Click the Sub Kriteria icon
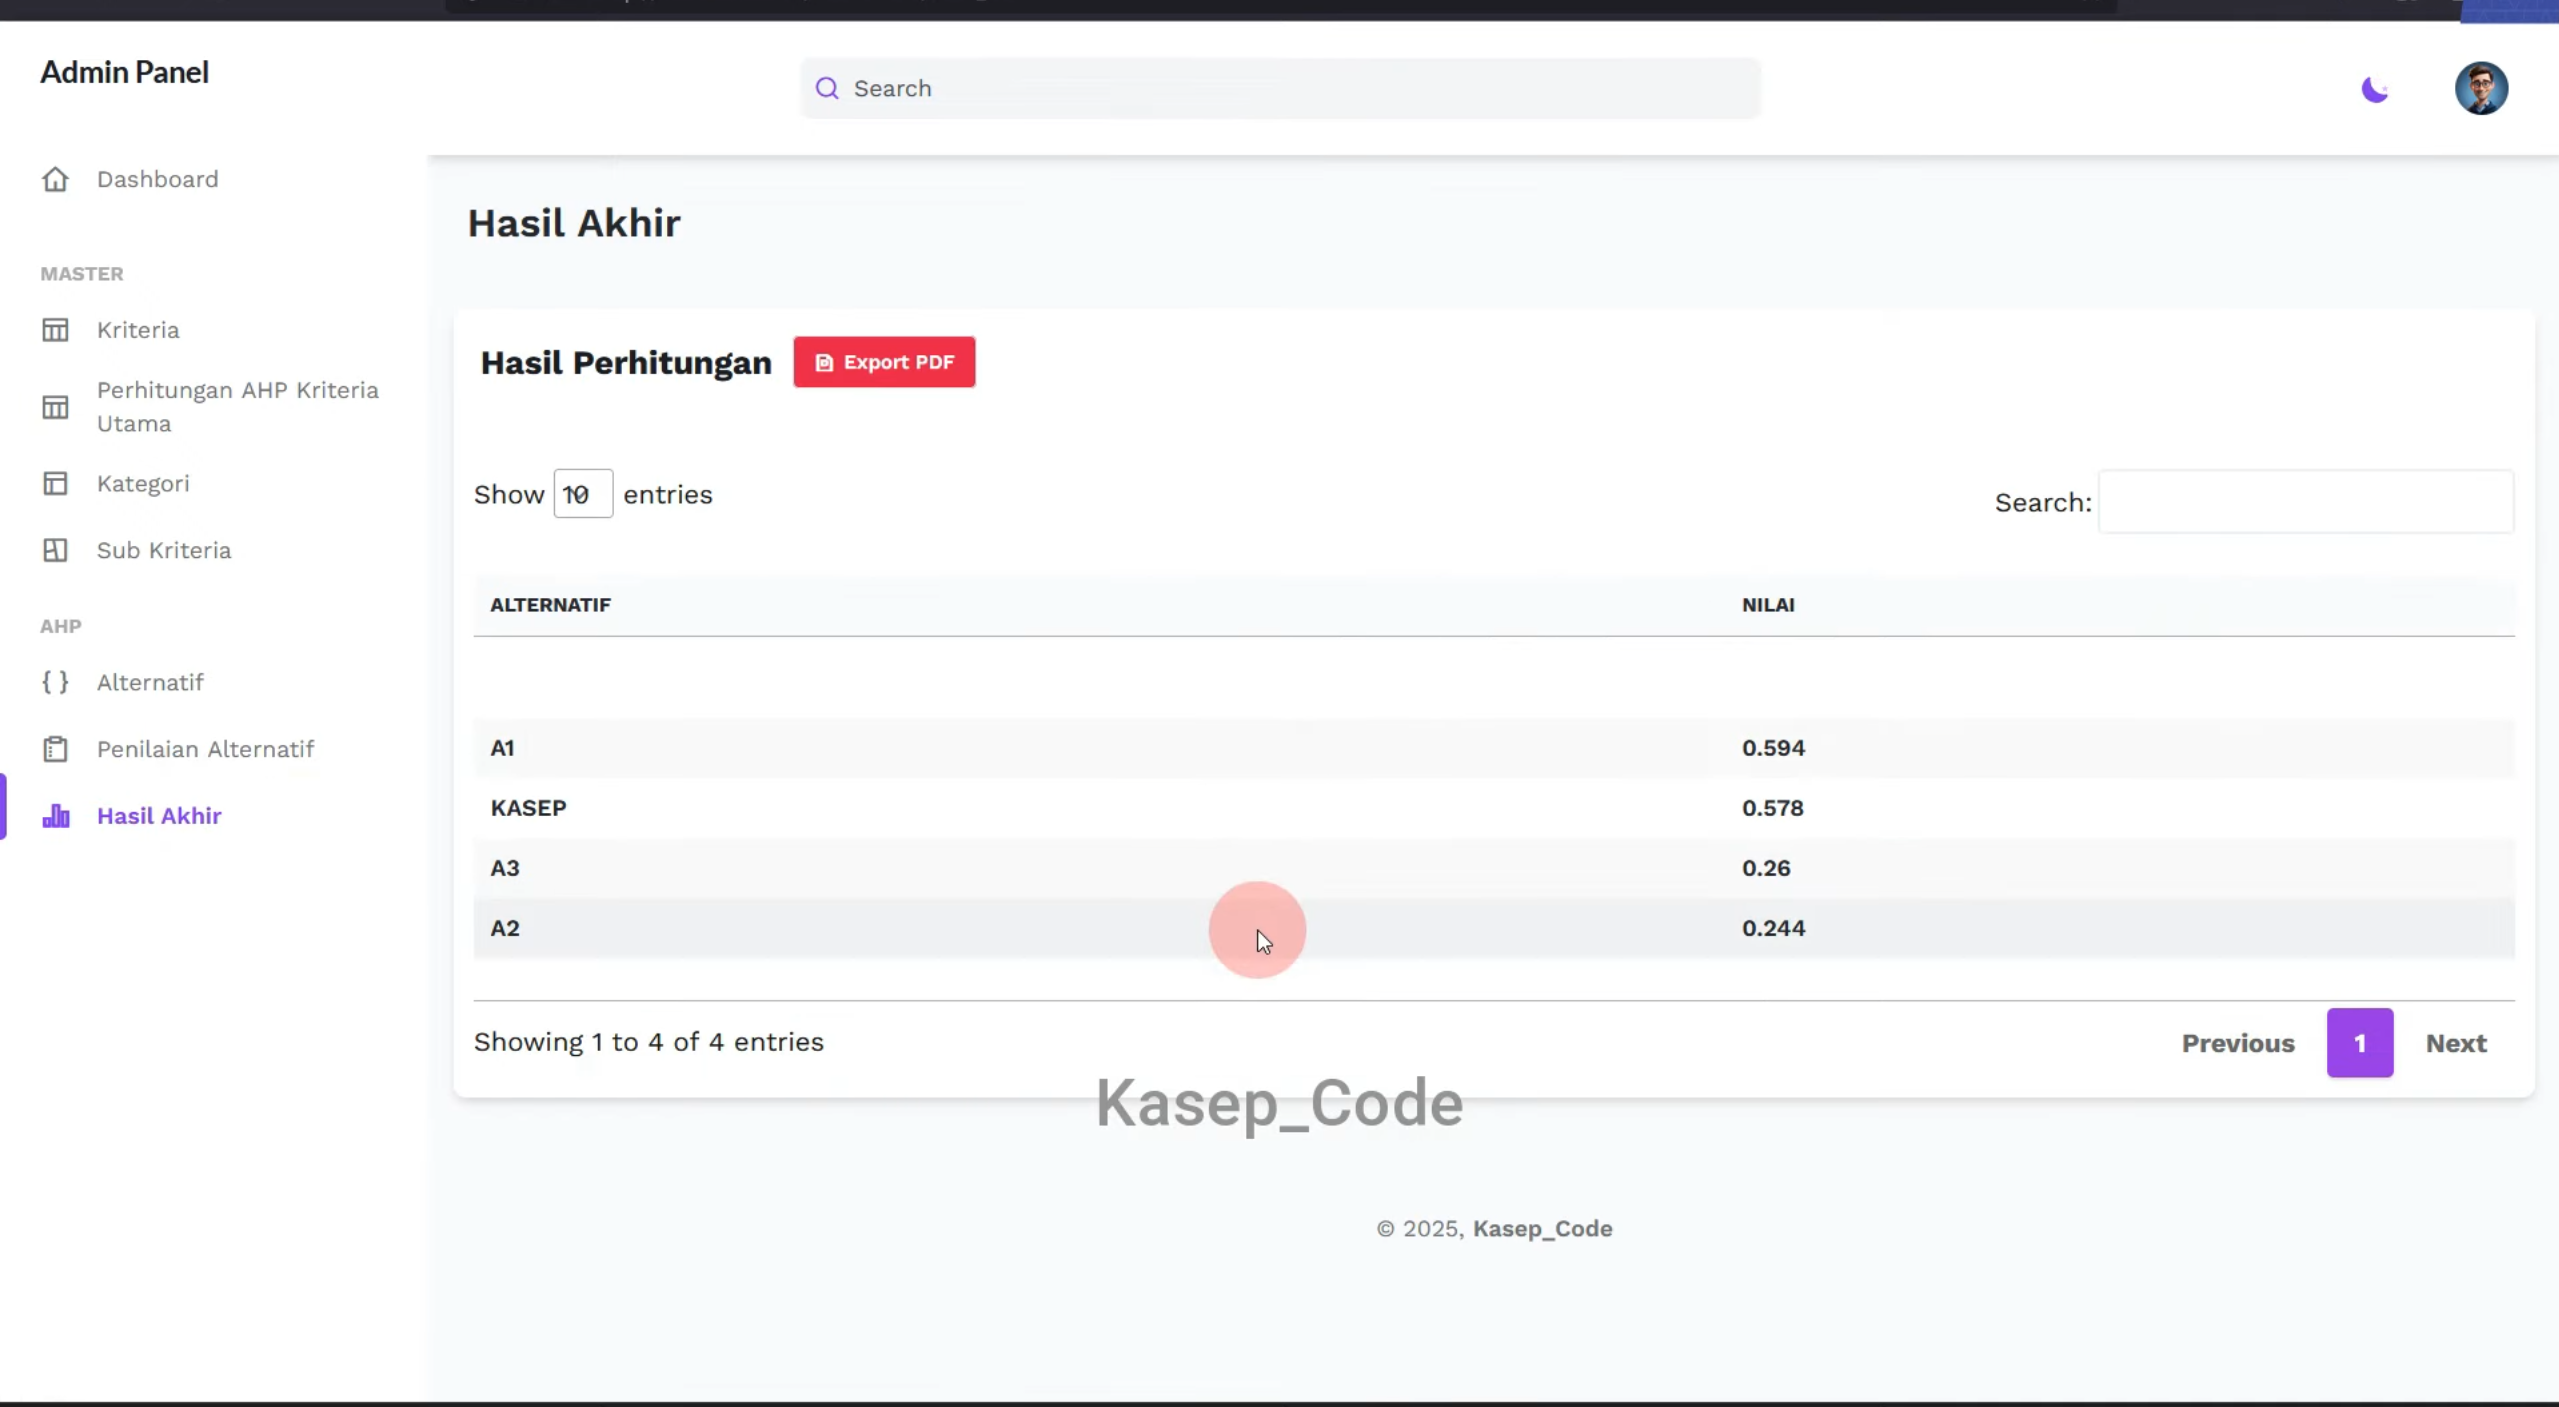 (55, 551)
